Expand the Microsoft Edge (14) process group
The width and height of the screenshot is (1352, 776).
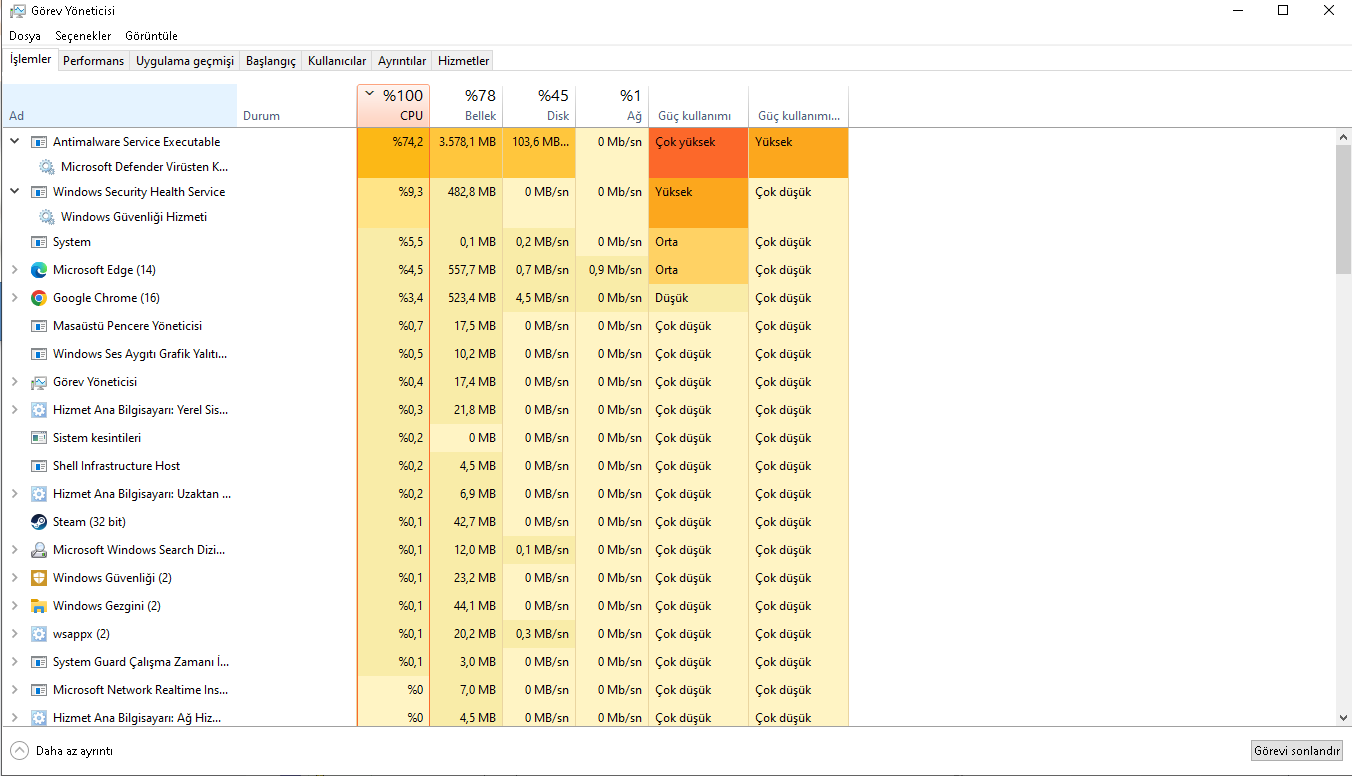[x=14, y=270]
